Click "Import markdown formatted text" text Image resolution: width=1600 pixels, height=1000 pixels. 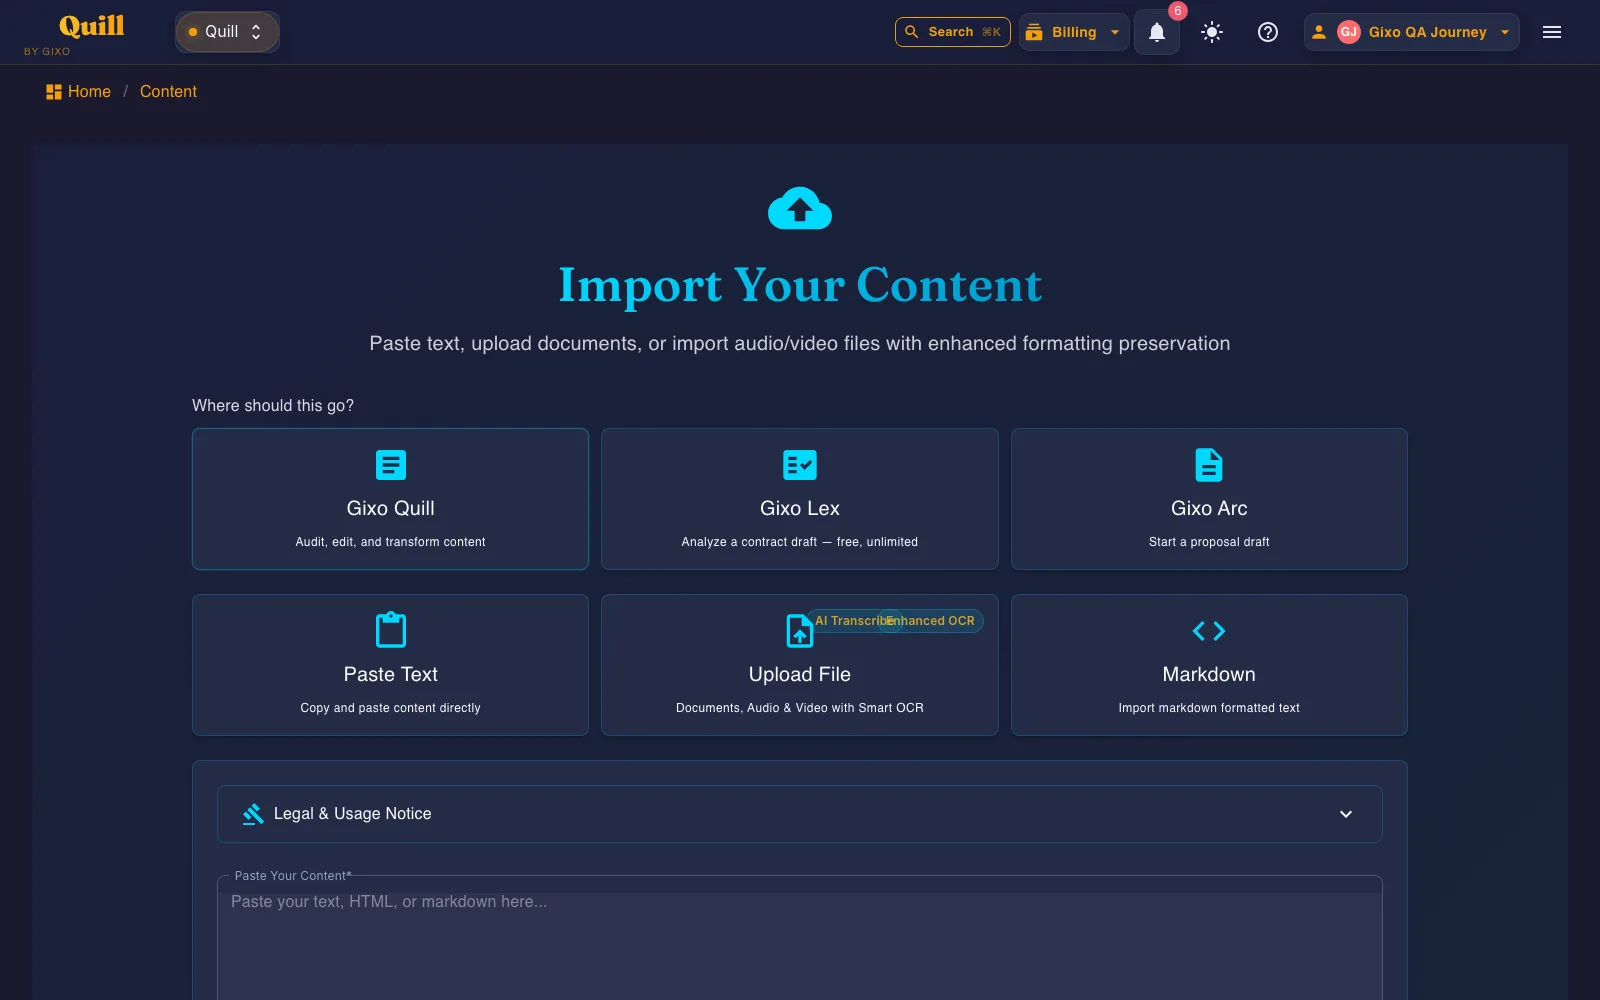pyautogui.click(x=1209, y=708)
